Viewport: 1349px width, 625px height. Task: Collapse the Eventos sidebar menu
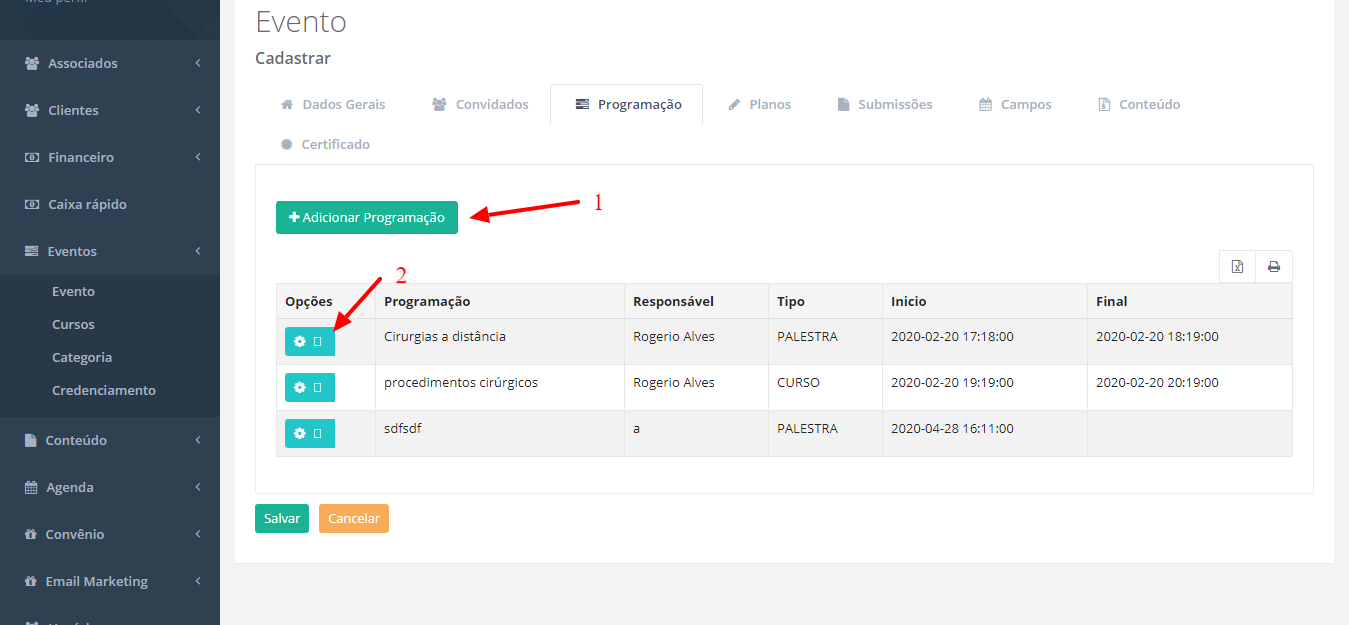point(110,251)
